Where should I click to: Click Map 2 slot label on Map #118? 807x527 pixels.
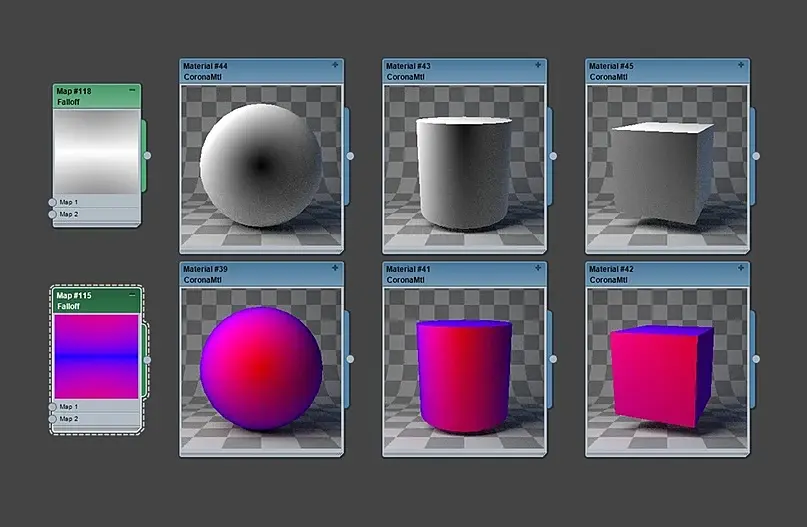tap(68, 214)
